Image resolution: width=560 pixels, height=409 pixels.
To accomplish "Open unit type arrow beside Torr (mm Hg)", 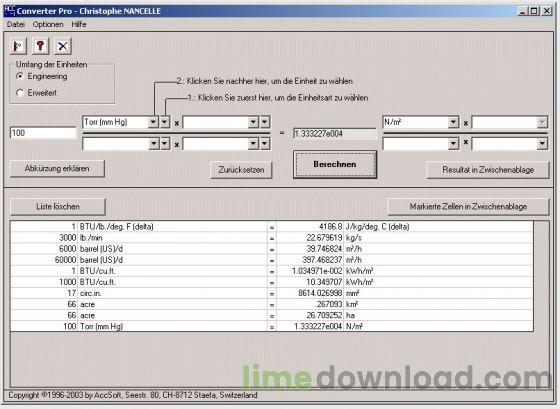I will point(165,122).
